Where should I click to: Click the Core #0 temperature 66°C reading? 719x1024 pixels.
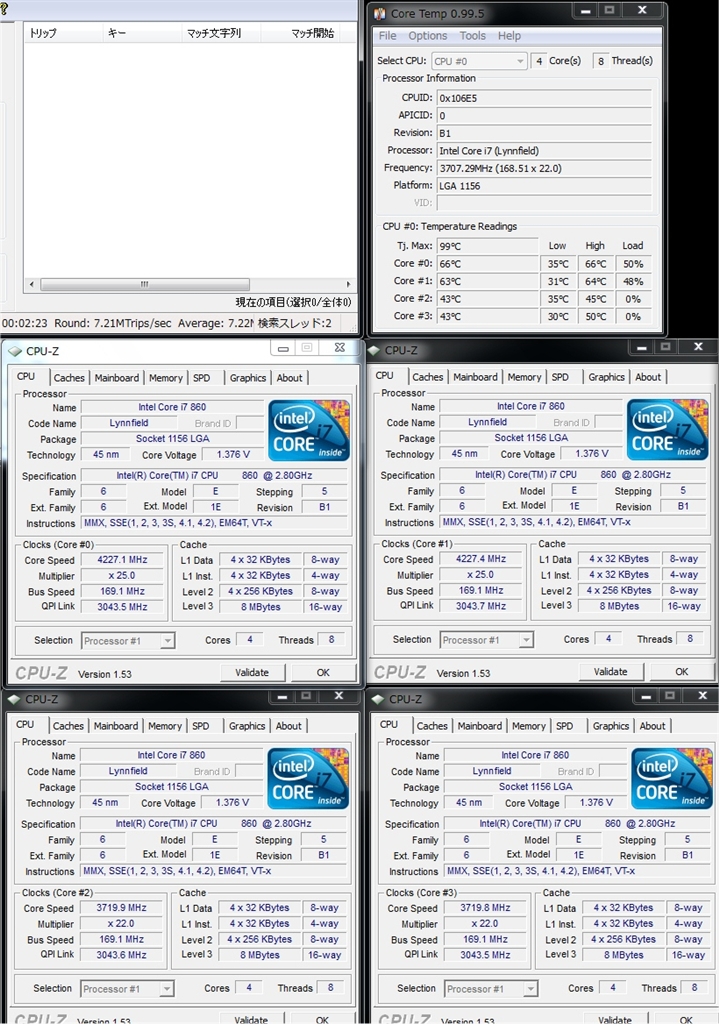pyautogui.click(x=488, y=264)
